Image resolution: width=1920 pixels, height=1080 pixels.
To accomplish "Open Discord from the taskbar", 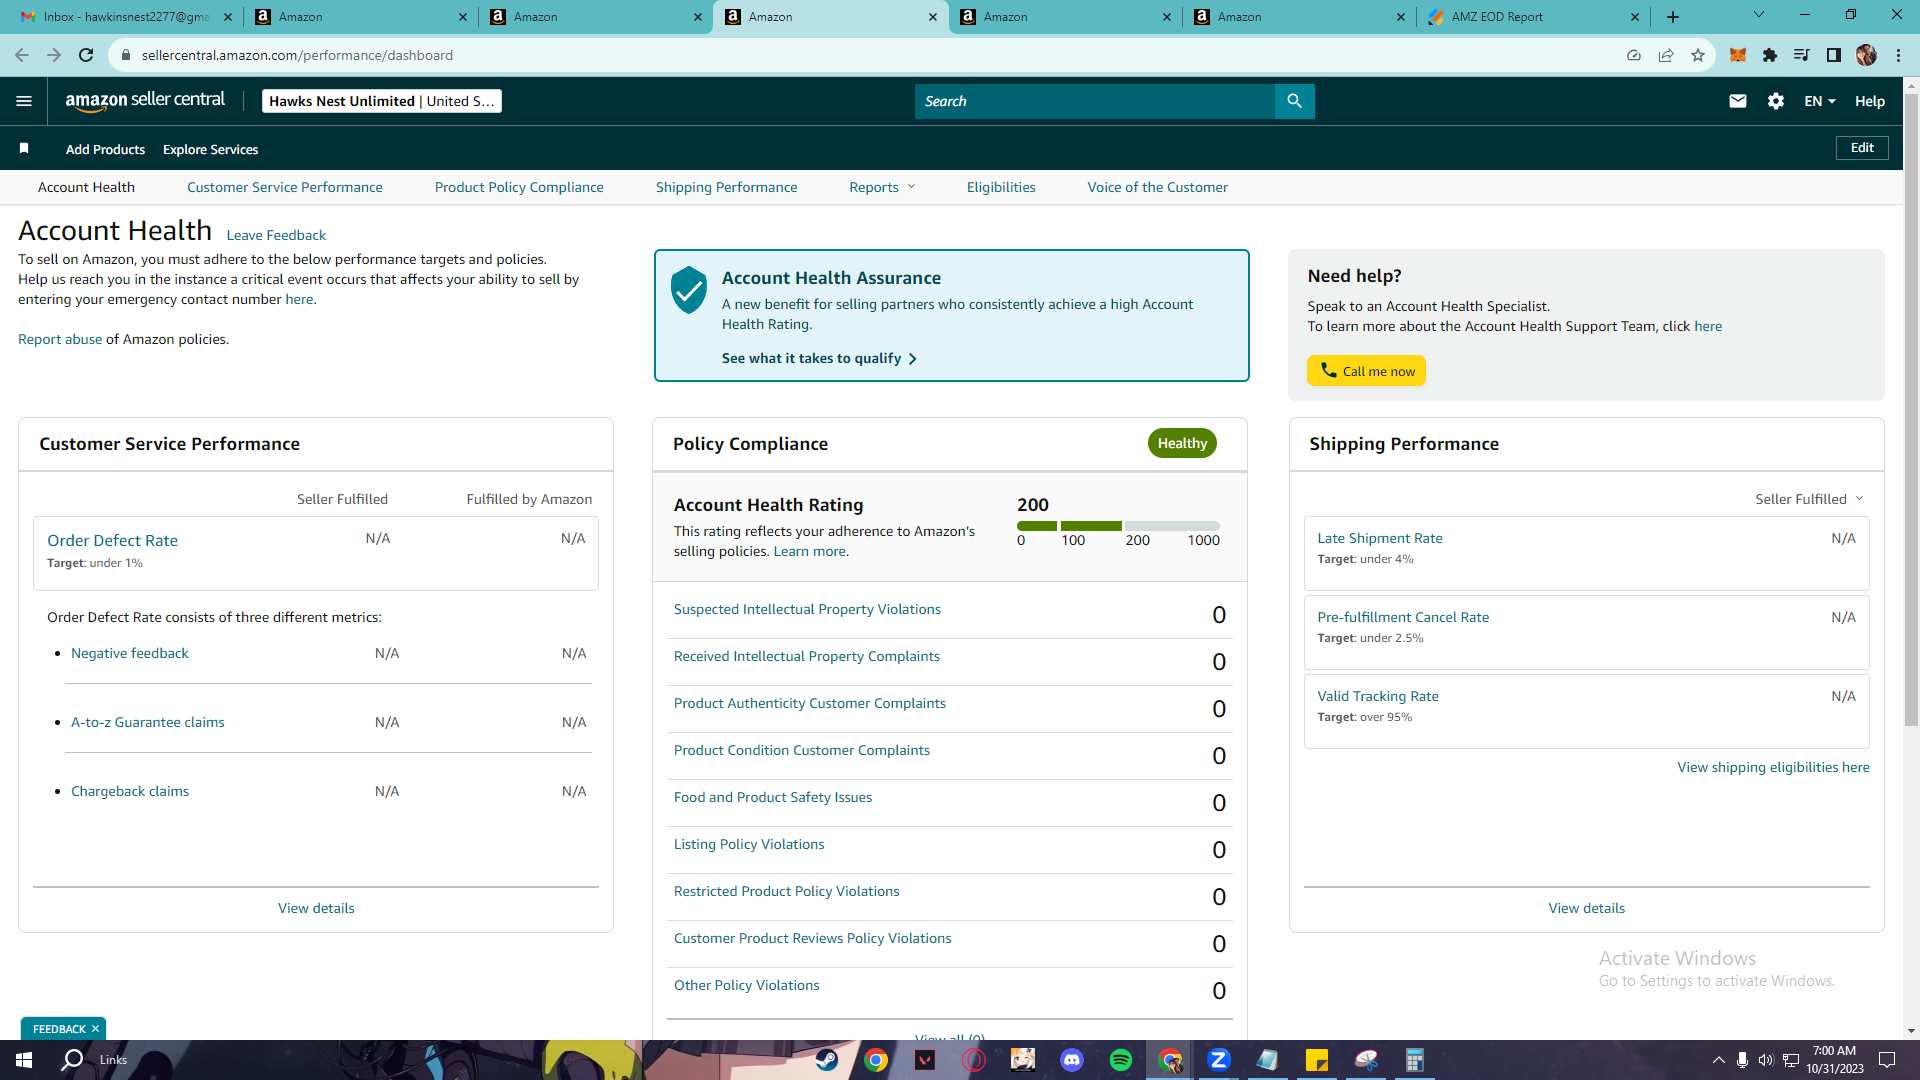I will click(x=1072, y=1060).
